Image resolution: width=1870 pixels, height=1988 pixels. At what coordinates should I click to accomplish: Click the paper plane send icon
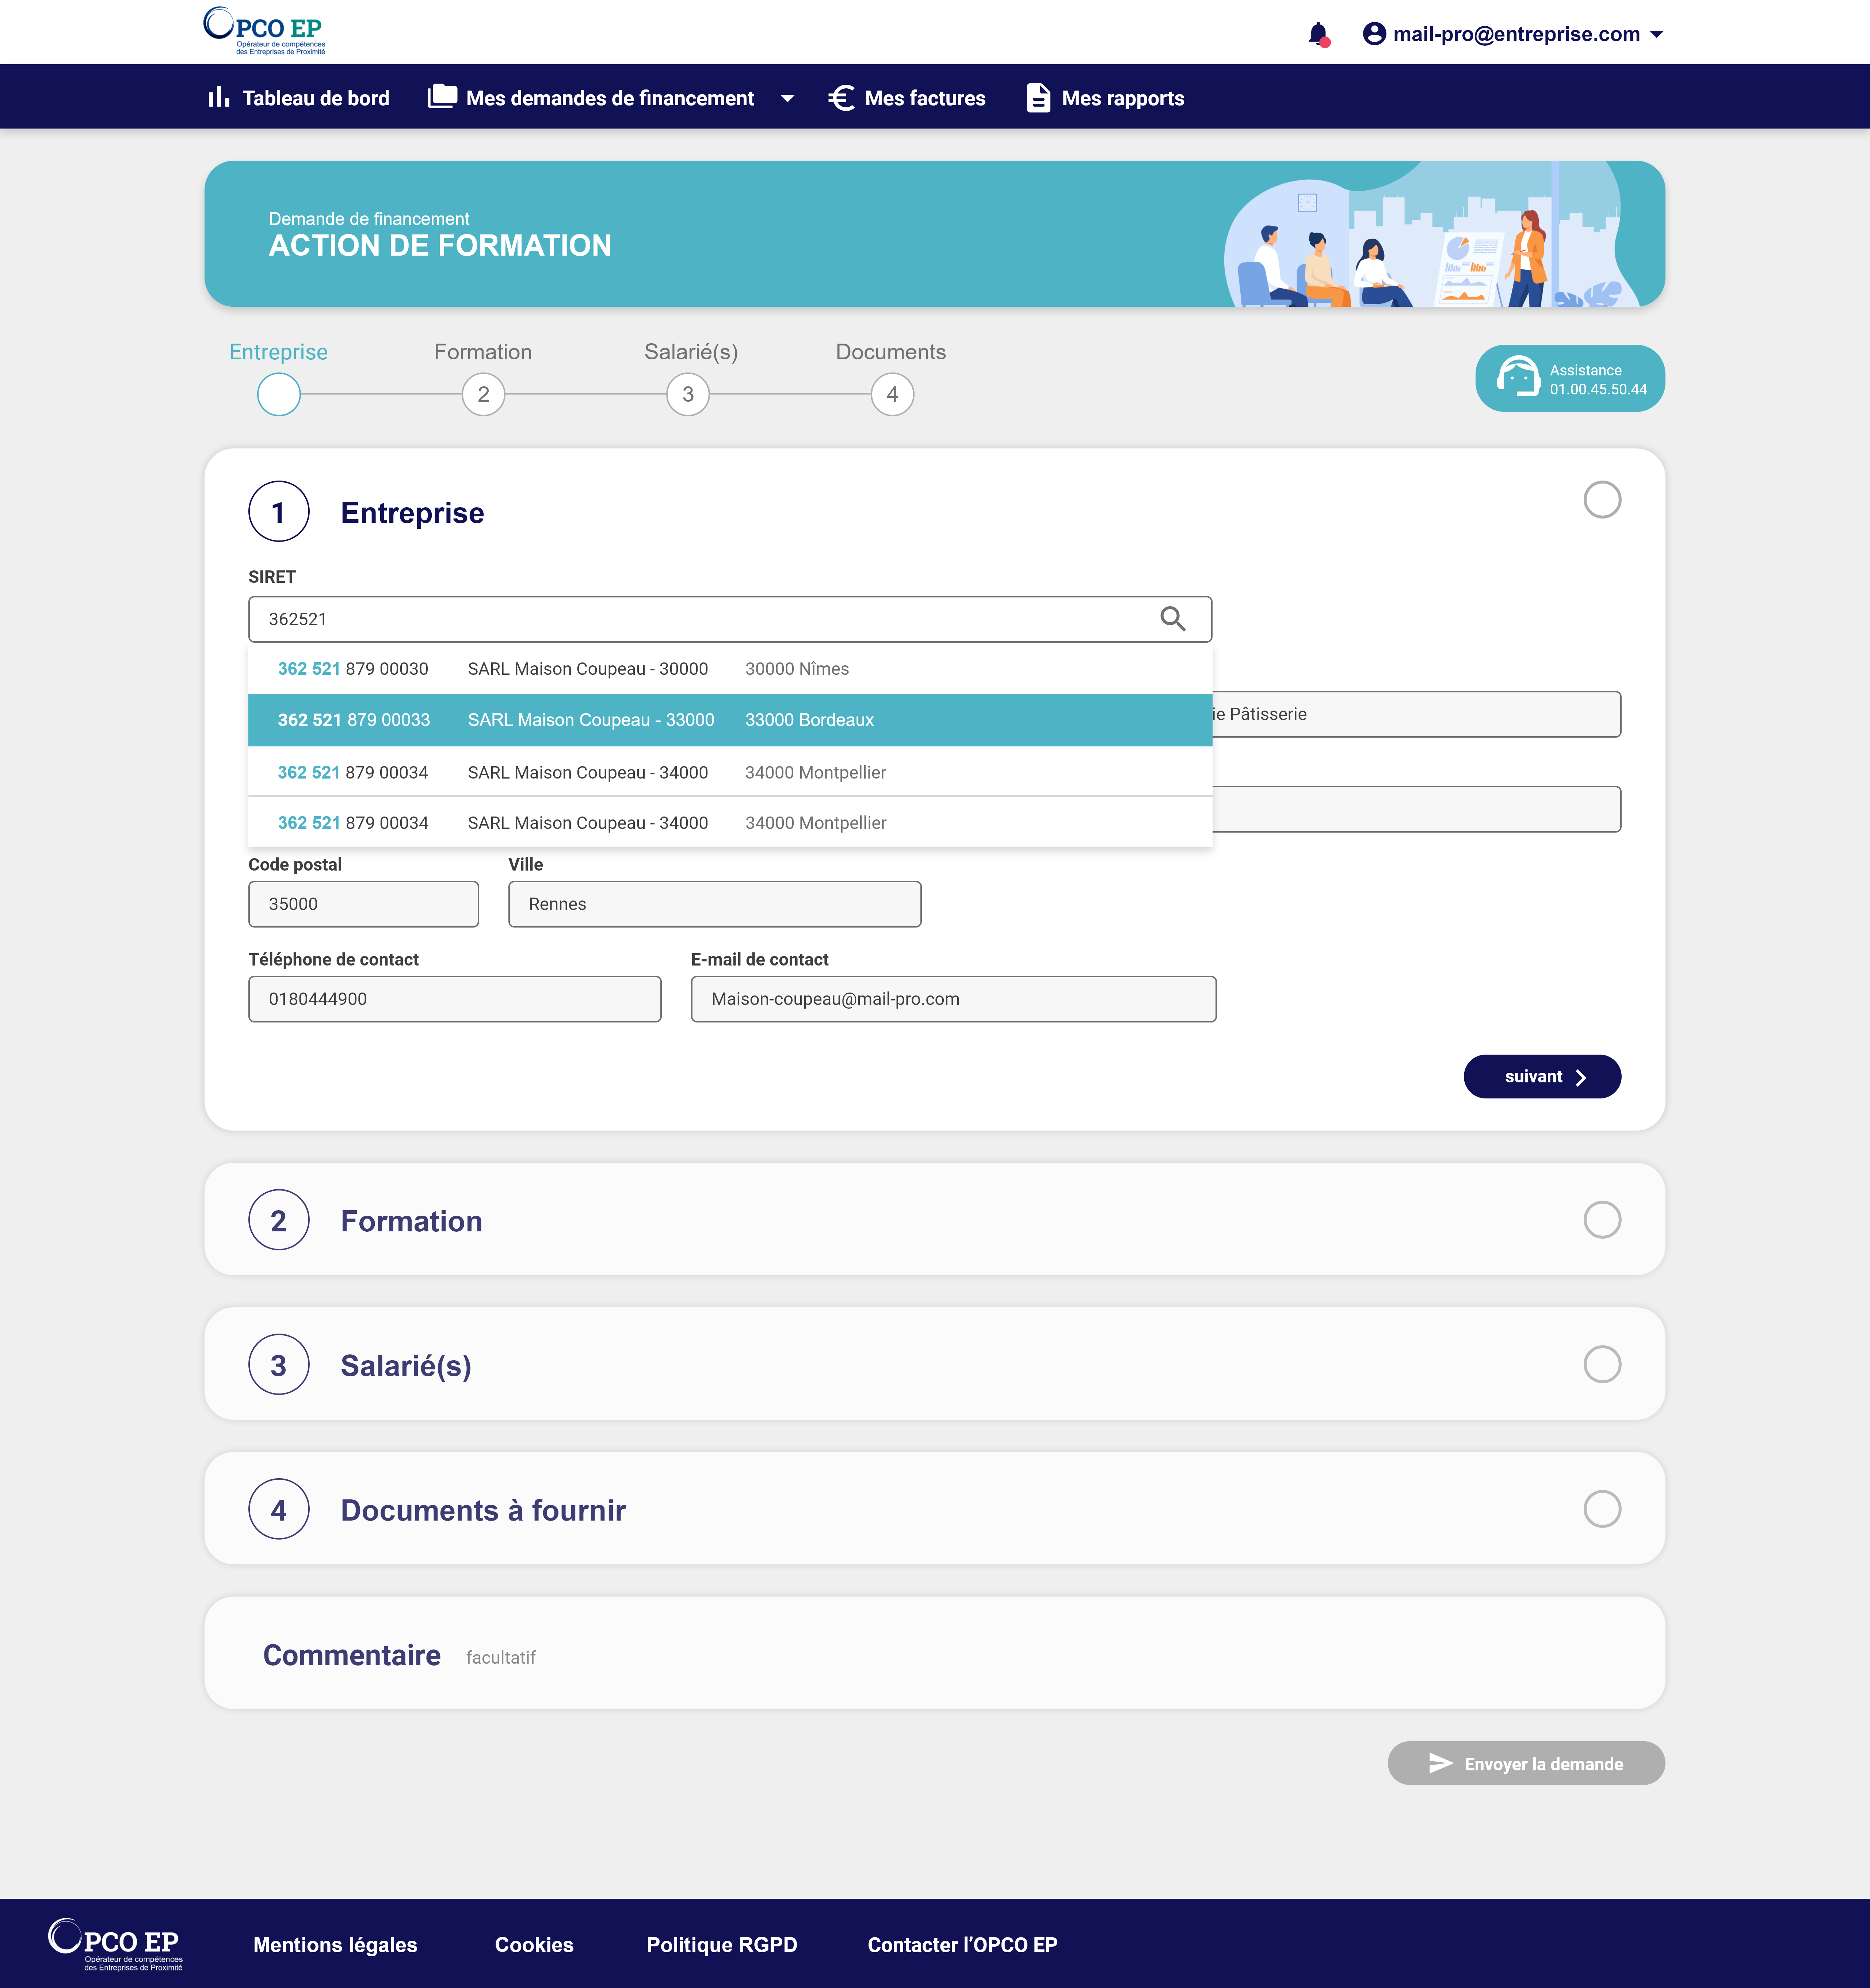tap(1440, 1763)
